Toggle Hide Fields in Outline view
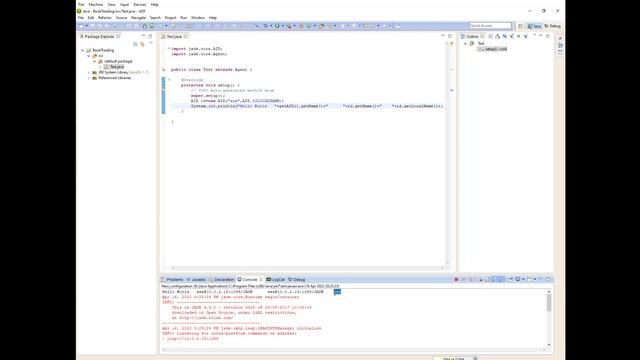The width and height of the screenshot is (640, 360). click(504, 36)
